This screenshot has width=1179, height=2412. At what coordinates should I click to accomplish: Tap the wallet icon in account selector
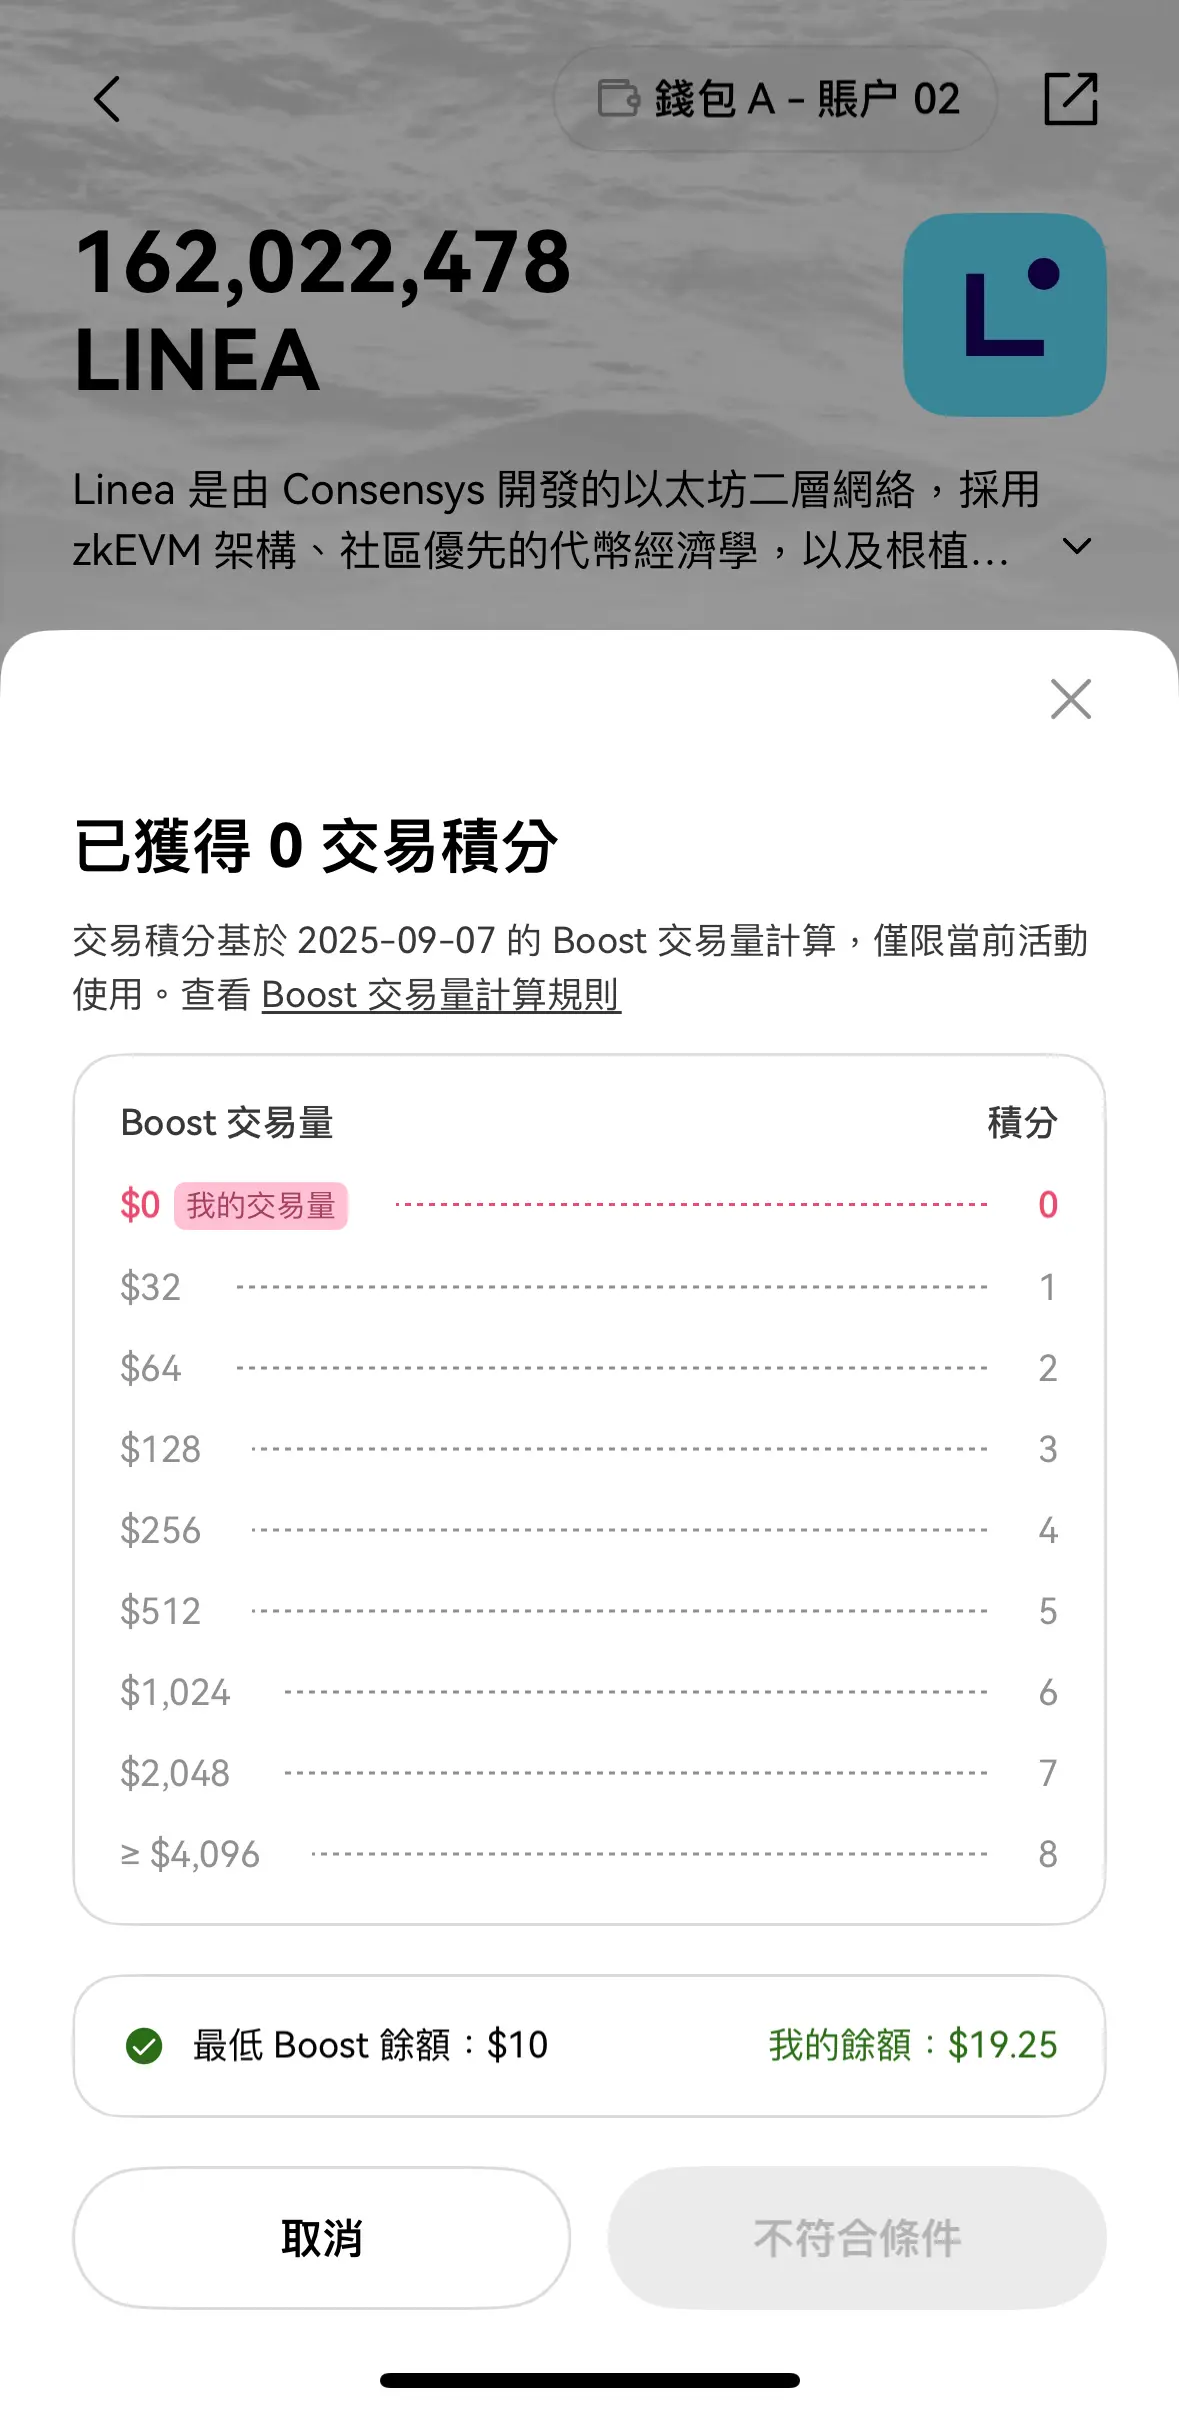pos(618,99)
